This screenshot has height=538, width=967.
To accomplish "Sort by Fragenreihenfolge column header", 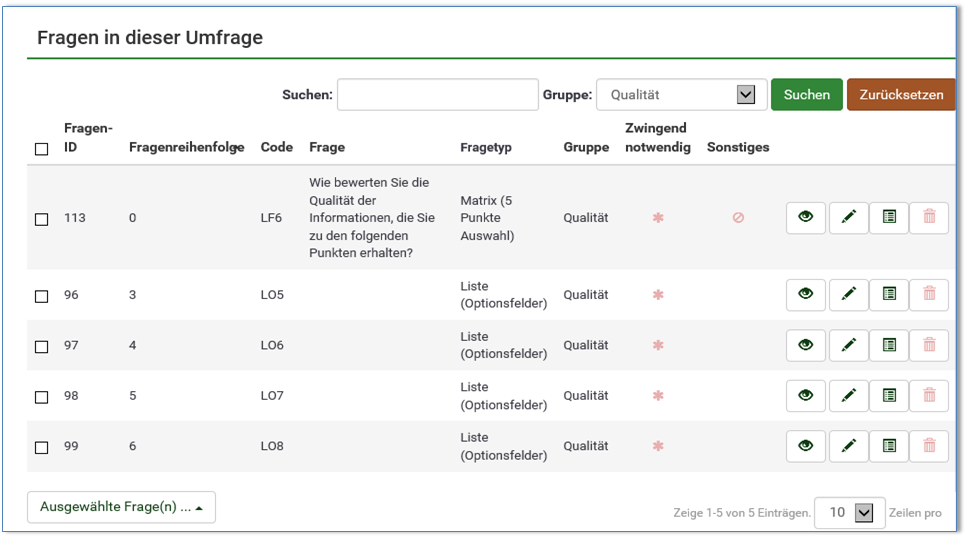I will [x=186, y=147].
